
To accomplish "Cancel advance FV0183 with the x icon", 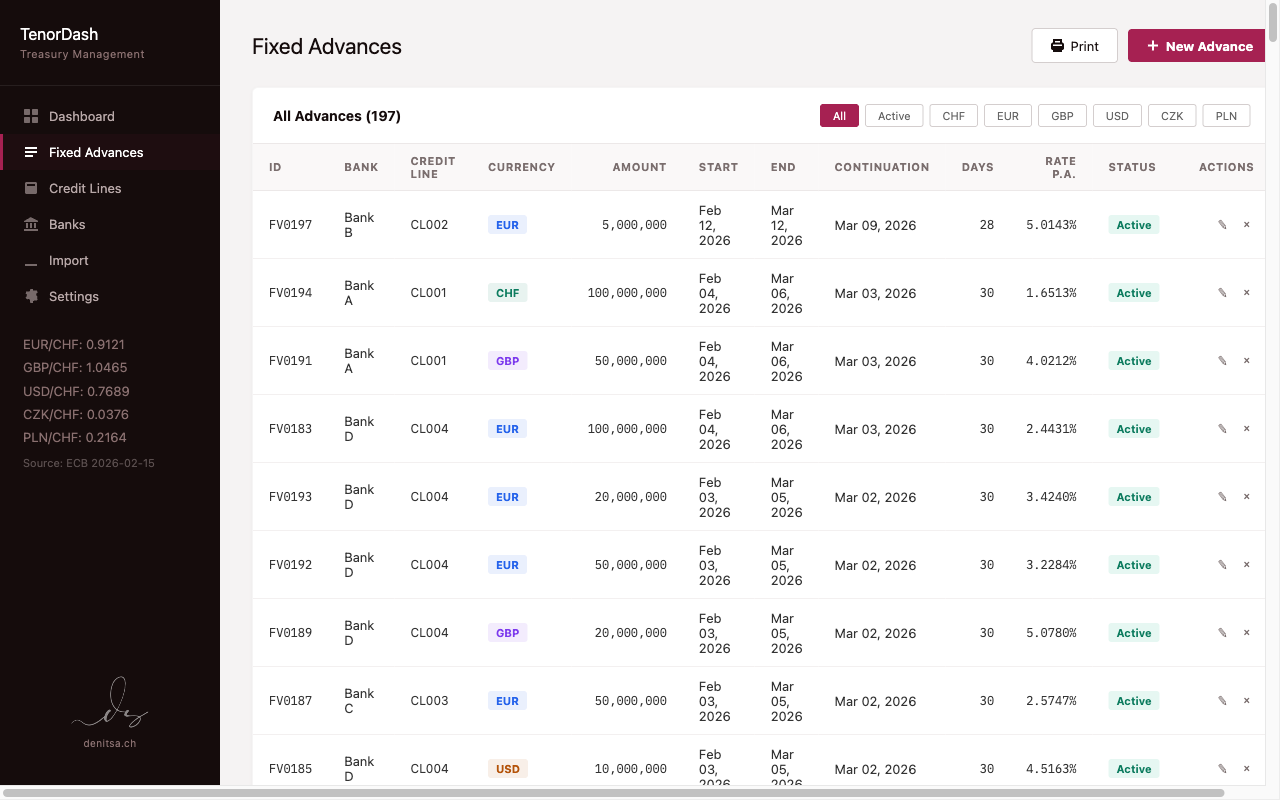I will click(x=1246, y=428).
